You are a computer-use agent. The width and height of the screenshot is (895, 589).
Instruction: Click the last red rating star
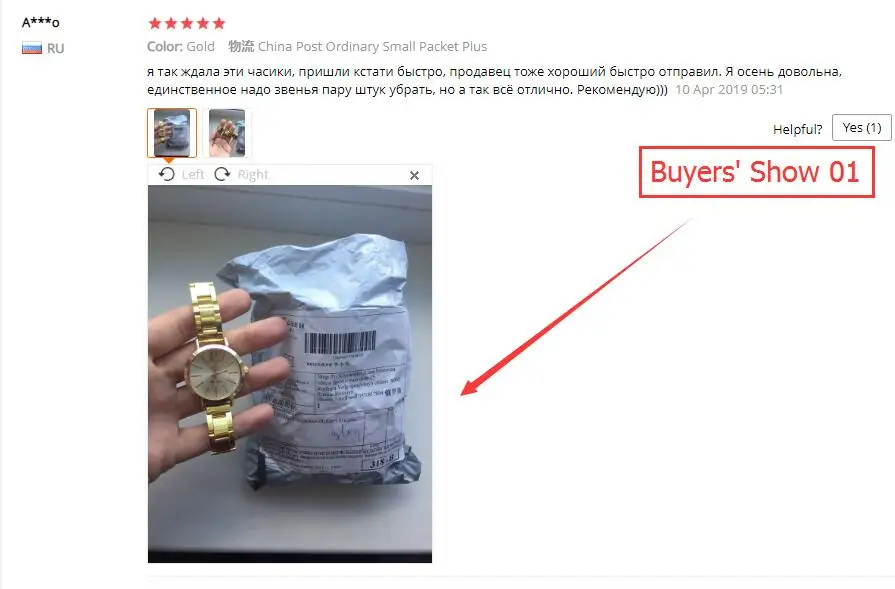click(219, 23)
